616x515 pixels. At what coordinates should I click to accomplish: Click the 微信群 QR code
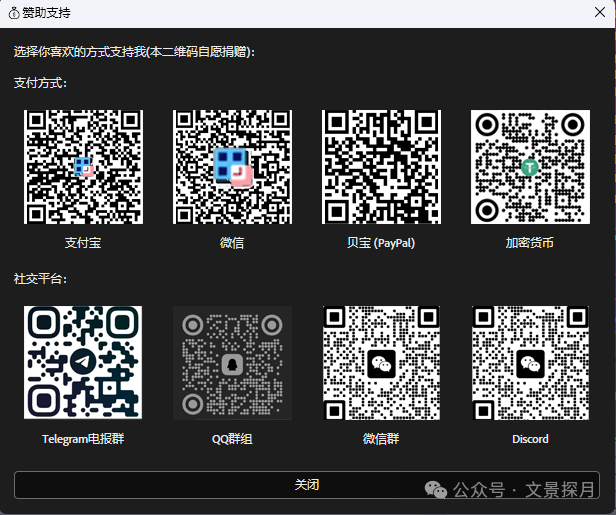coord(381,363)
